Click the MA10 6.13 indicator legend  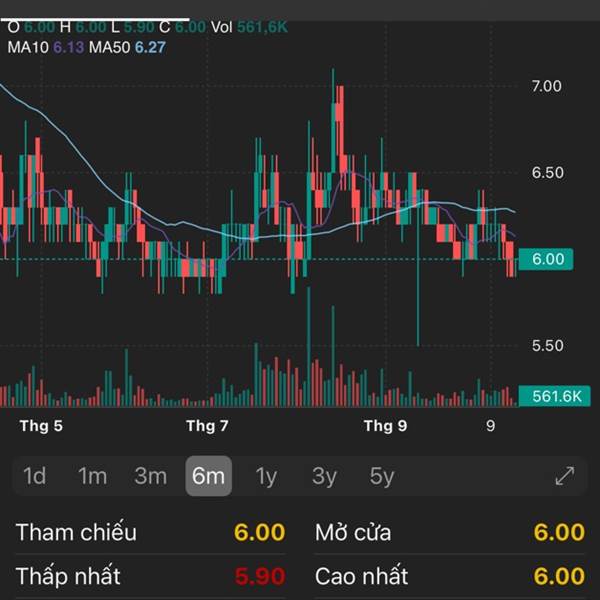46,47
